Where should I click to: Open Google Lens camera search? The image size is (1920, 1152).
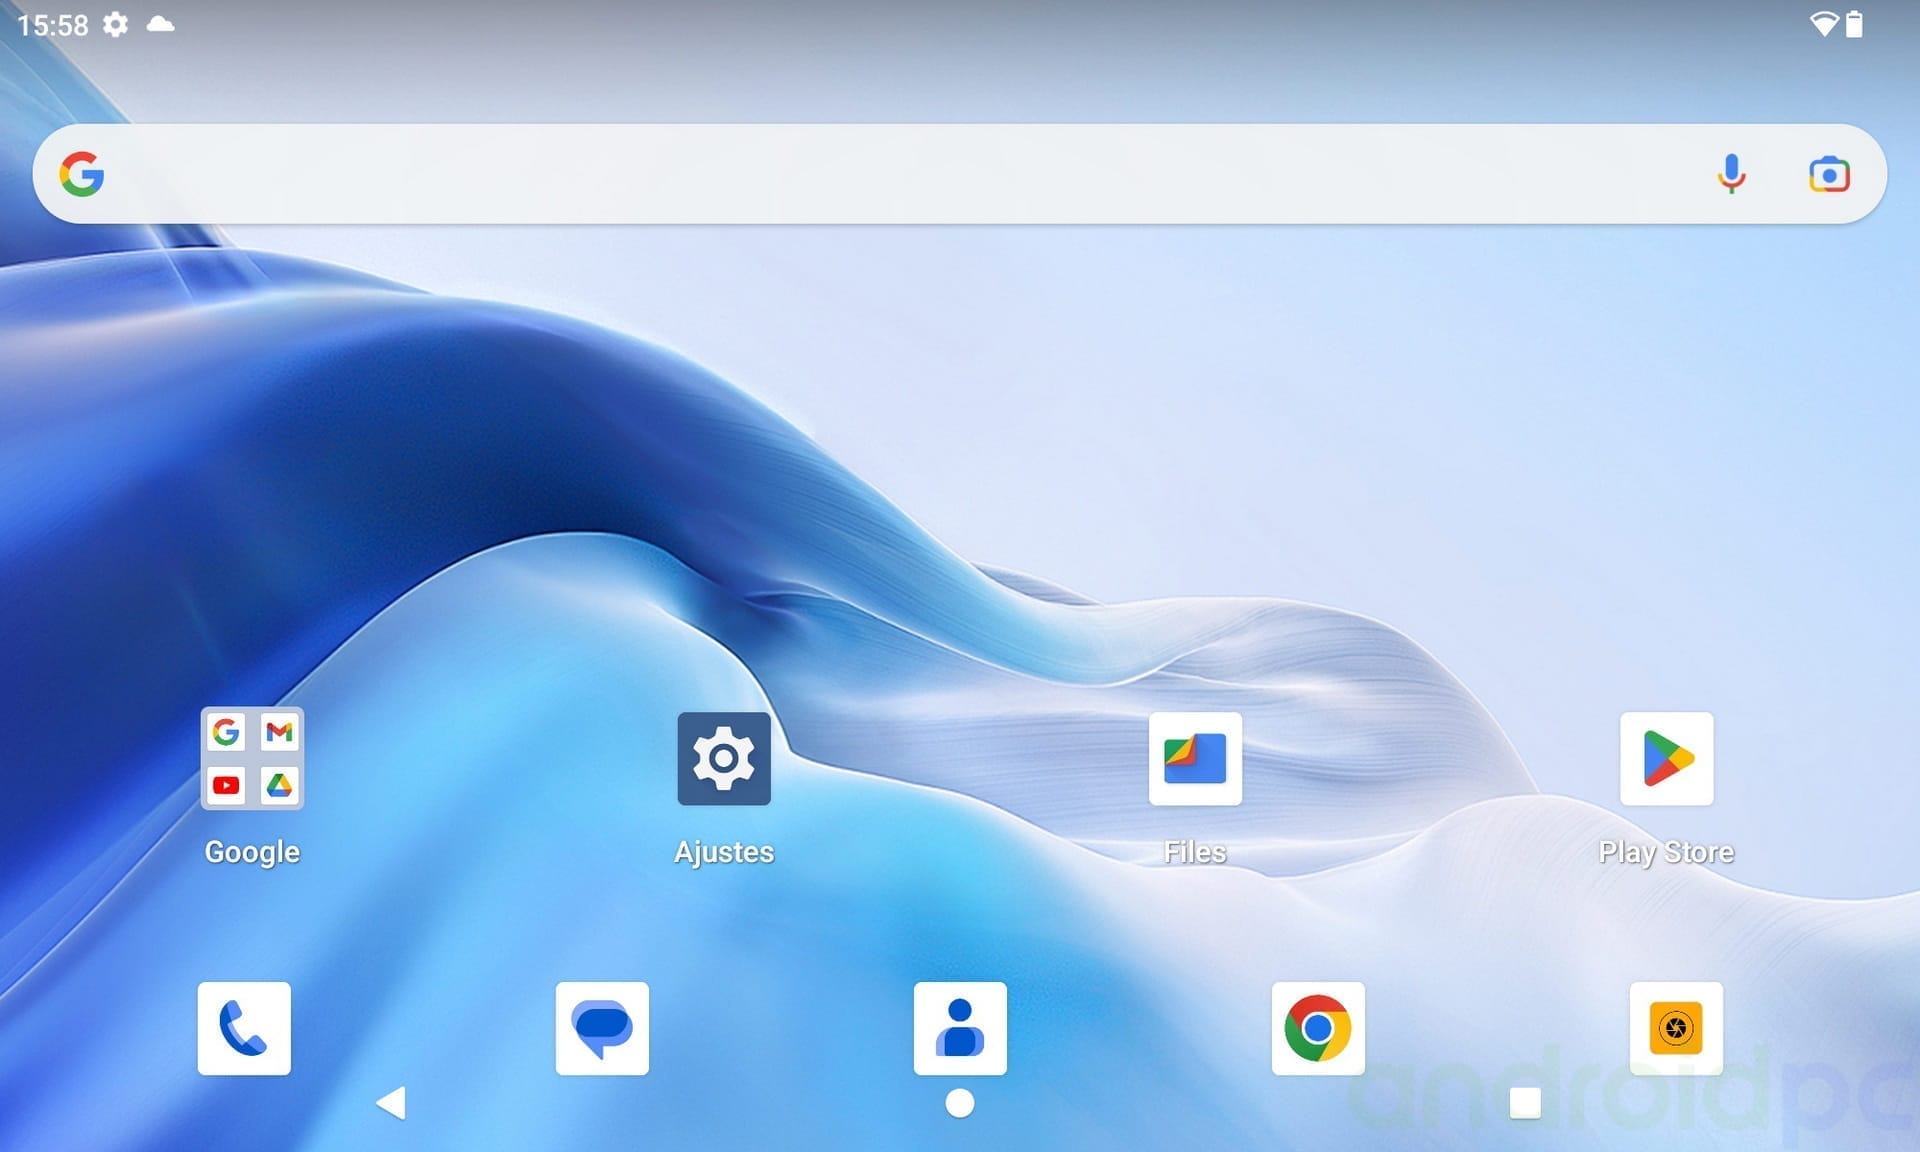point(1829,174)
